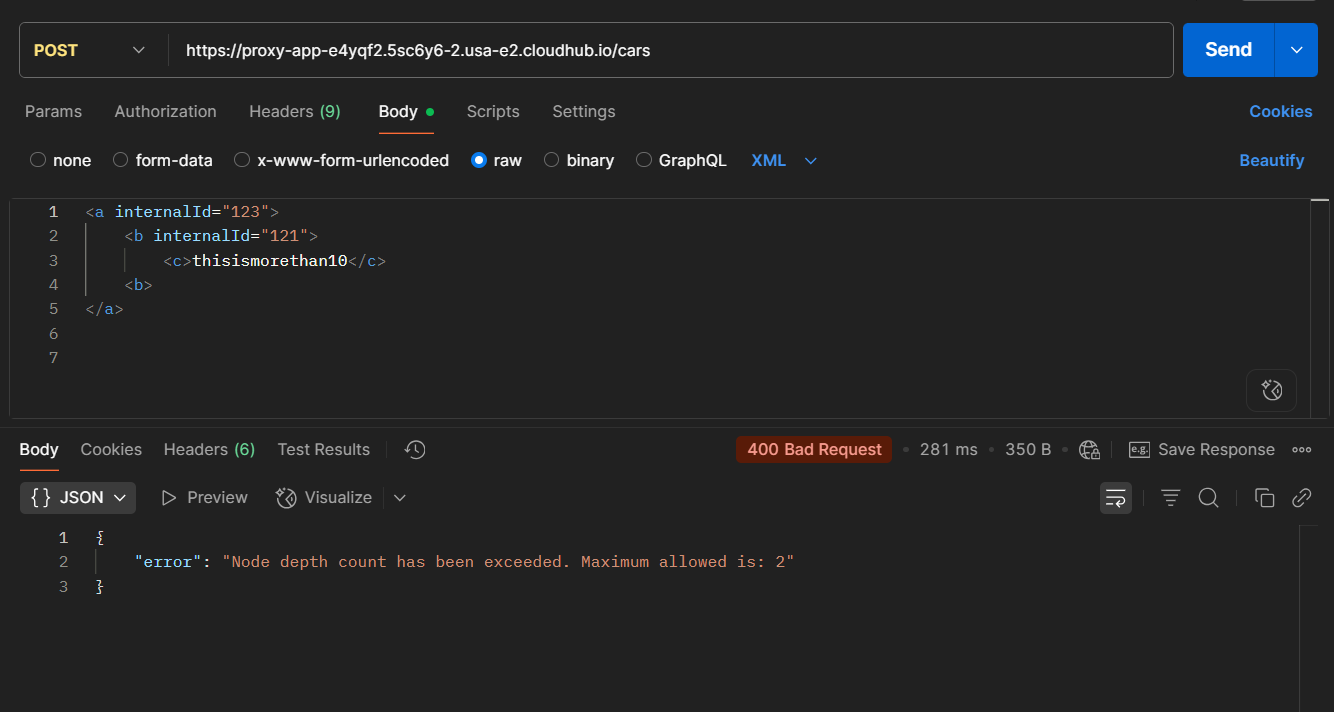The height and width of the screenshot is (712, 1334).
Task: Open the XML language dropdown
Action: coord(784,160)
